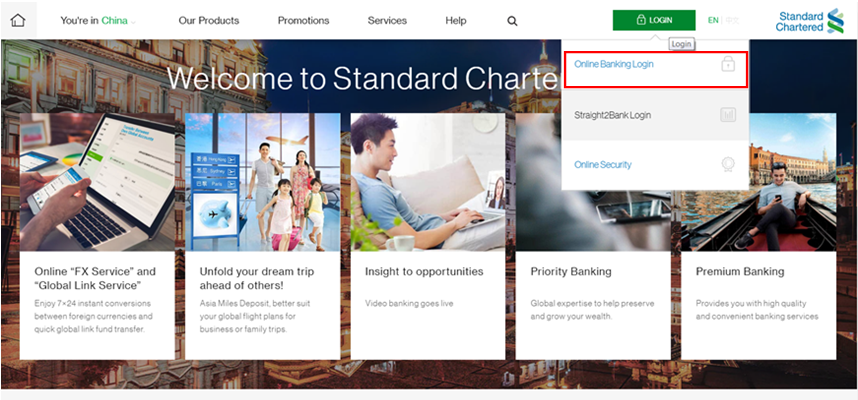Open Premium Banking card title

click(x=740, y=271)
